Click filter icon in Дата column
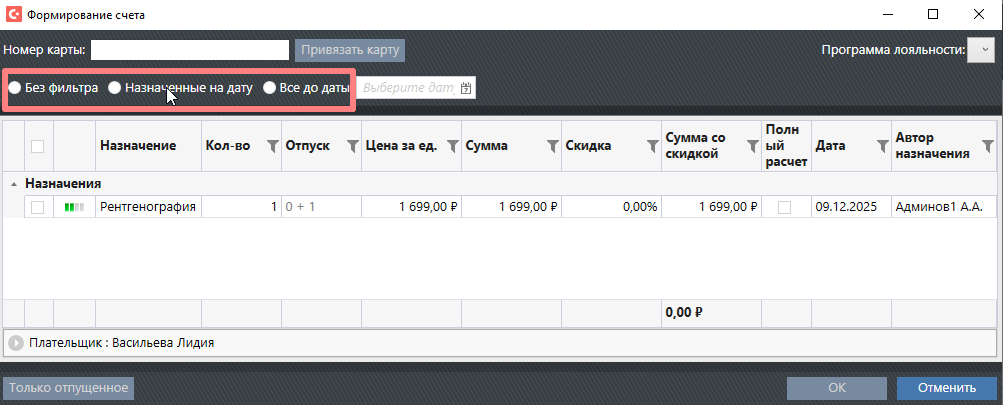This screenshot has height=405, width=1003. [x=882, y=146]
